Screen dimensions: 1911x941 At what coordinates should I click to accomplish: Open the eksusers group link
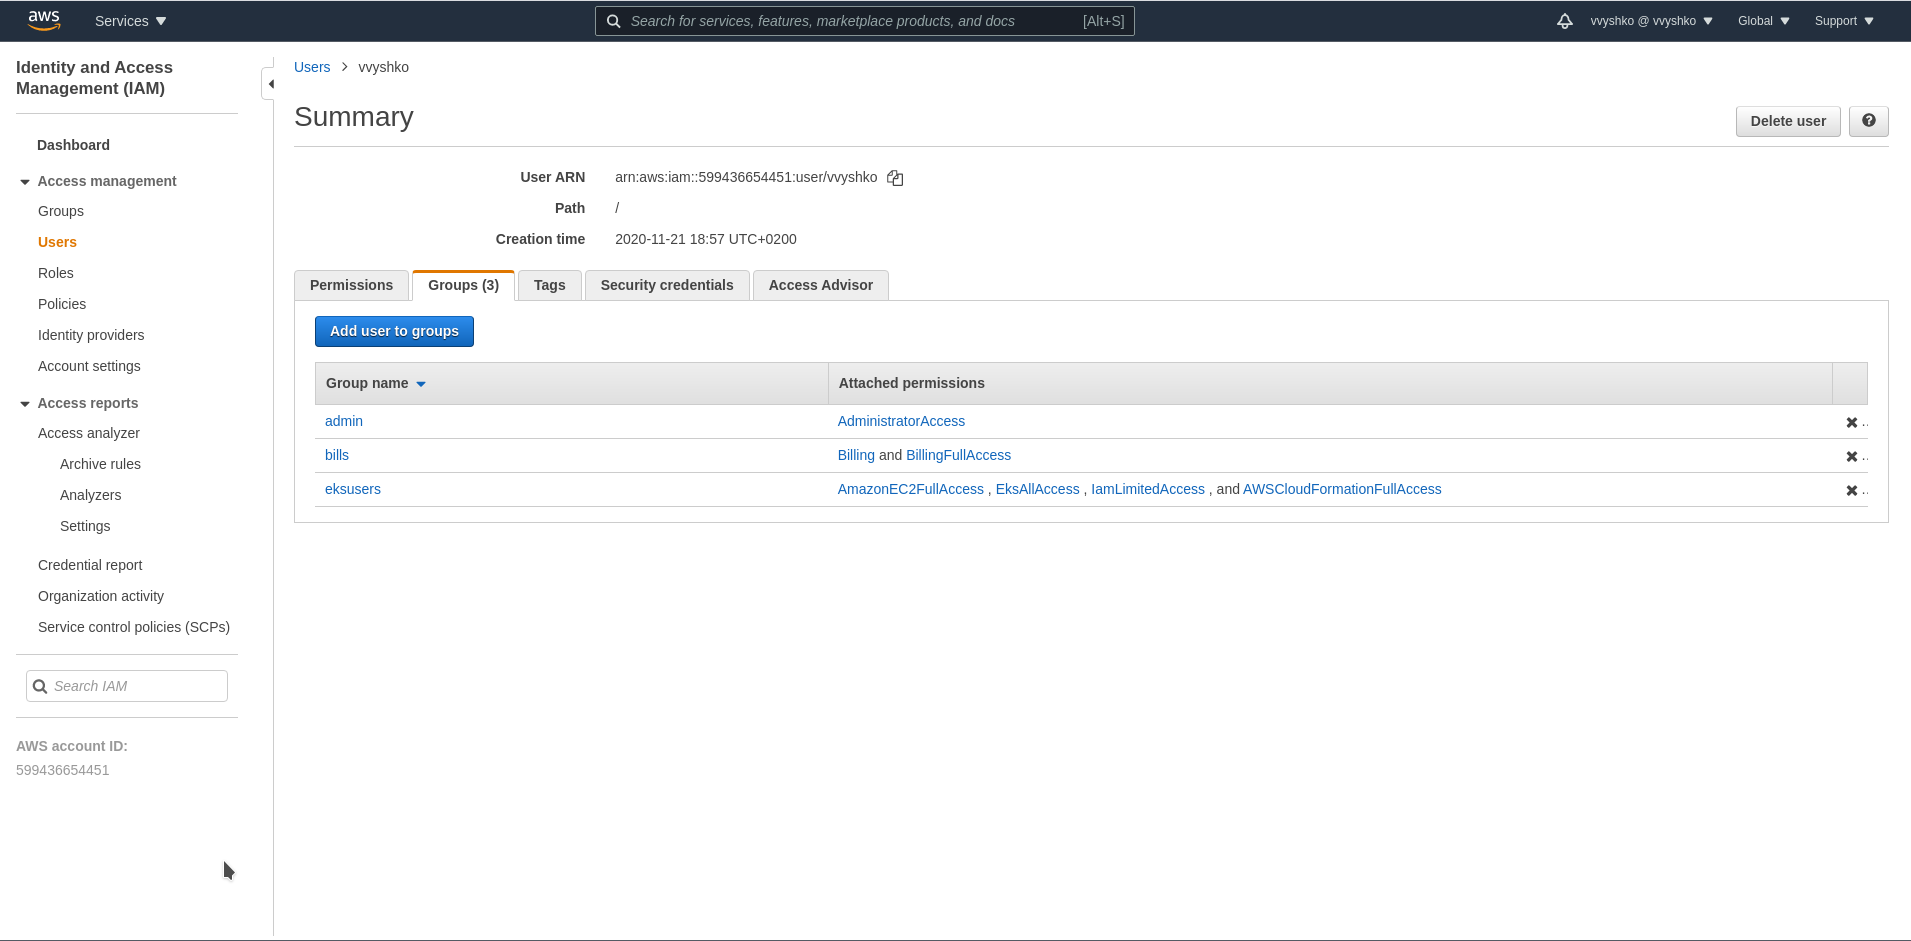point(353,489)
